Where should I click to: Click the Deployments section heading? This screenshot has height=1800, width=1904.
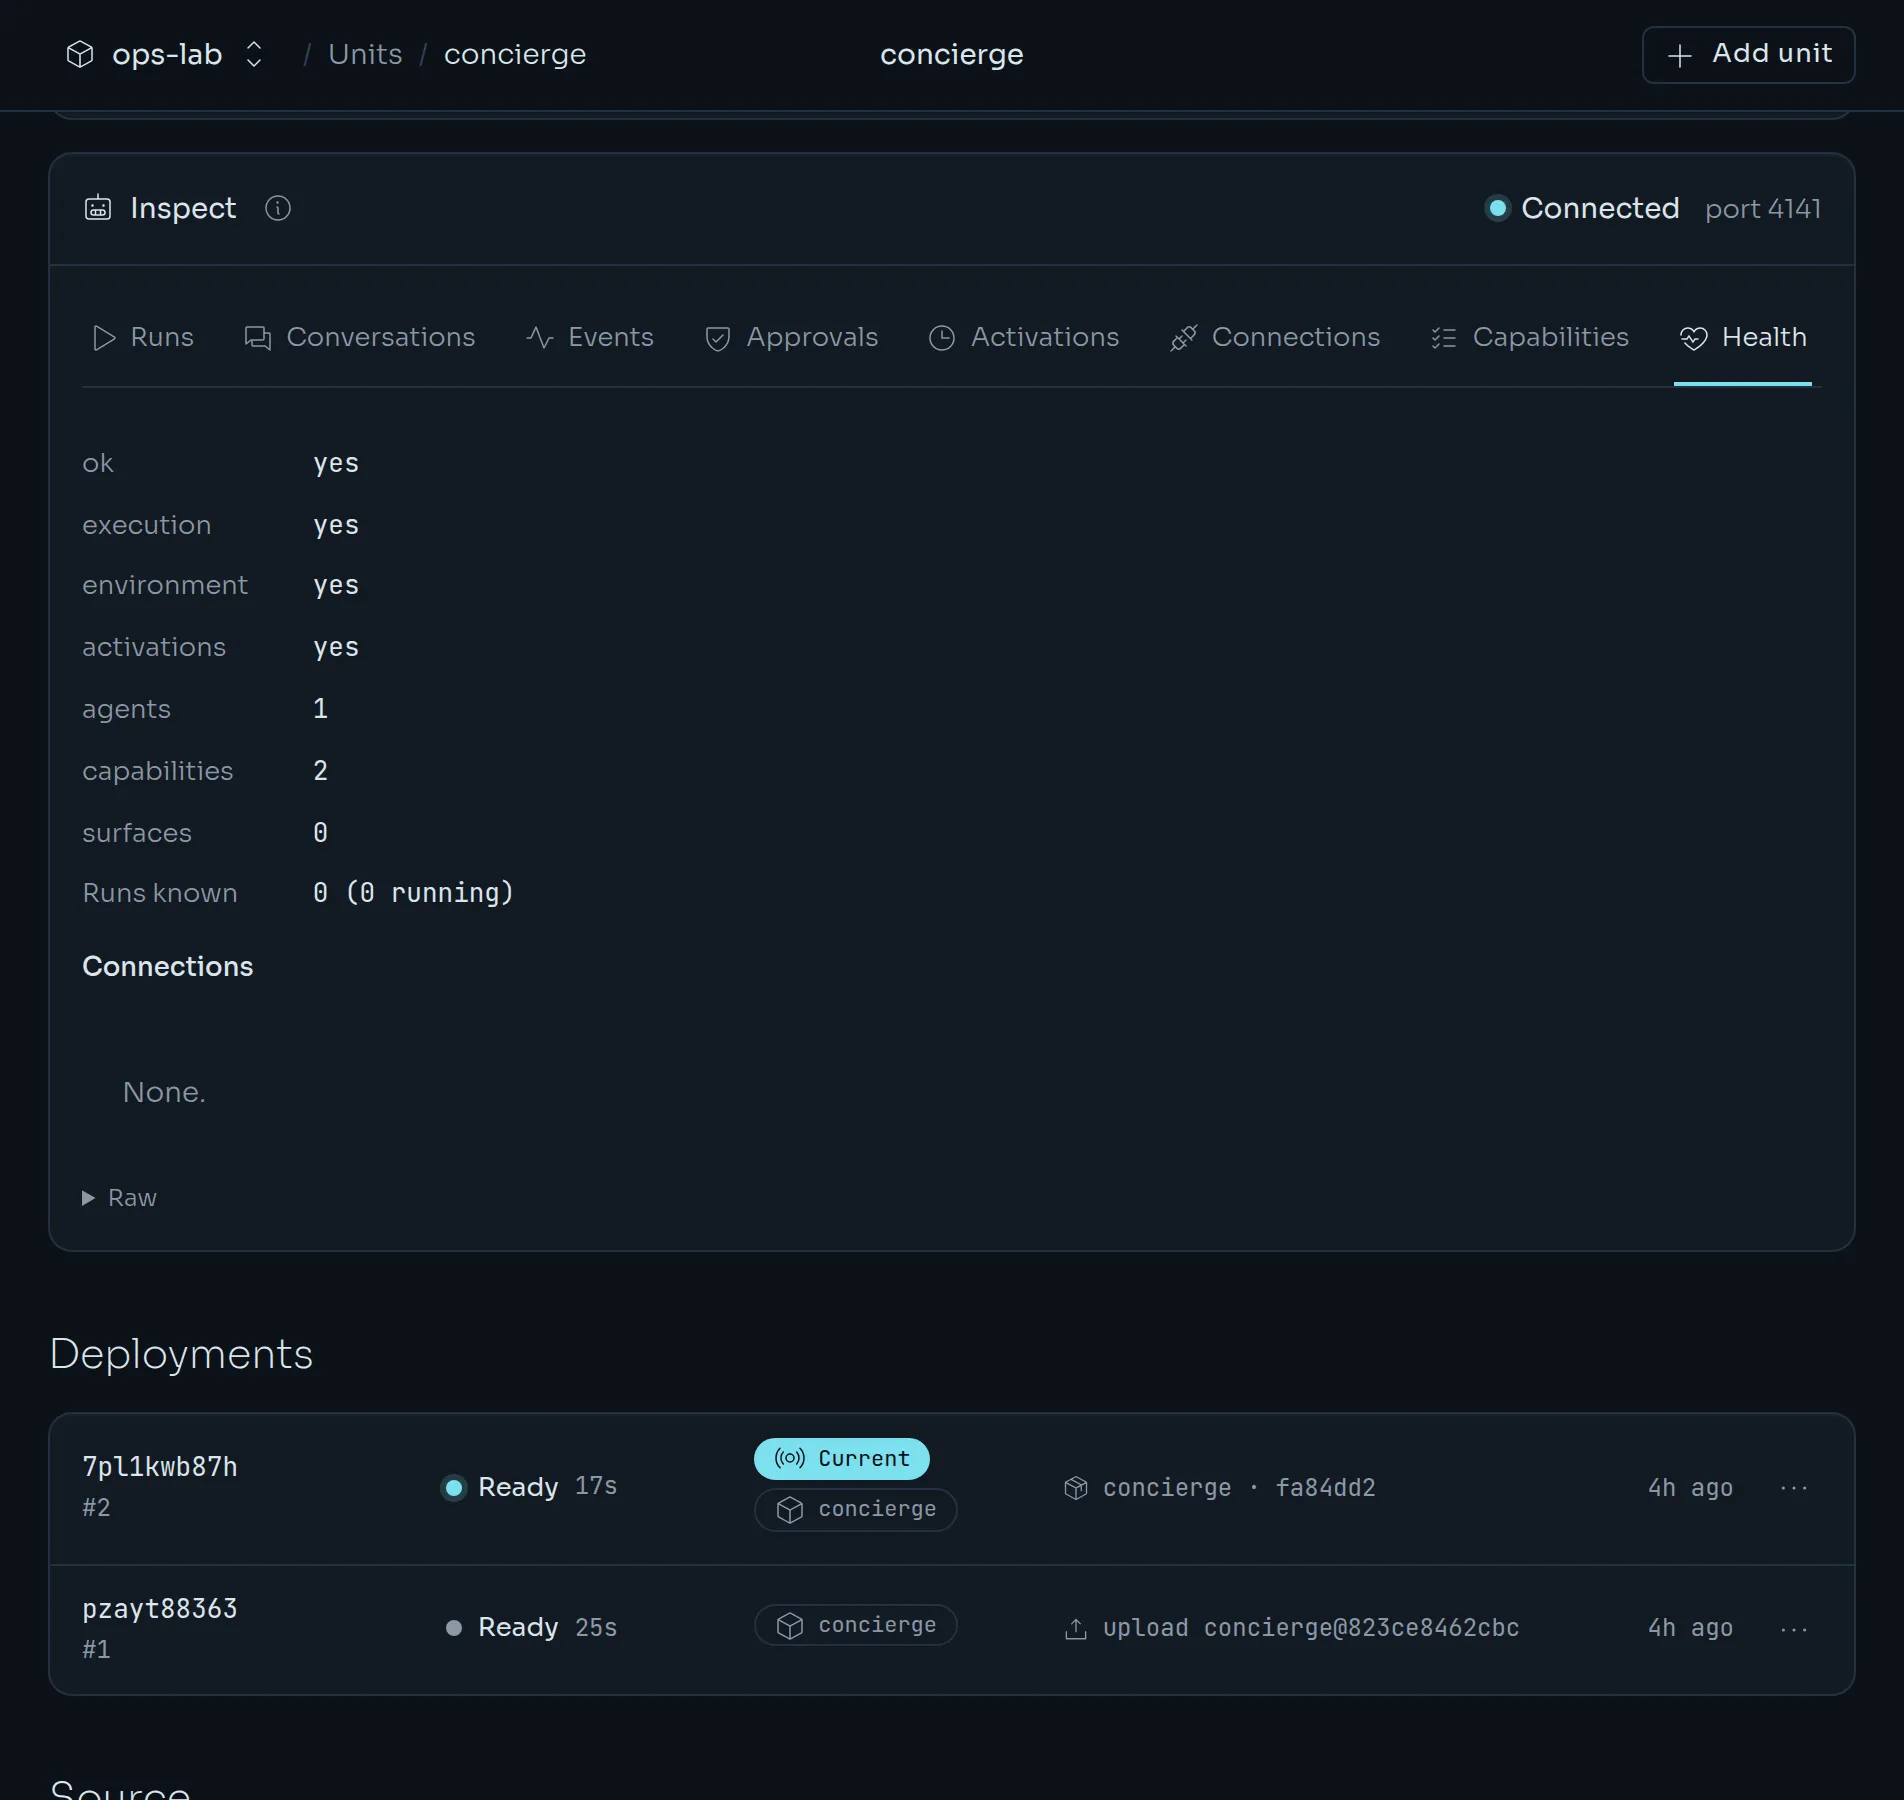point(181,1354)
